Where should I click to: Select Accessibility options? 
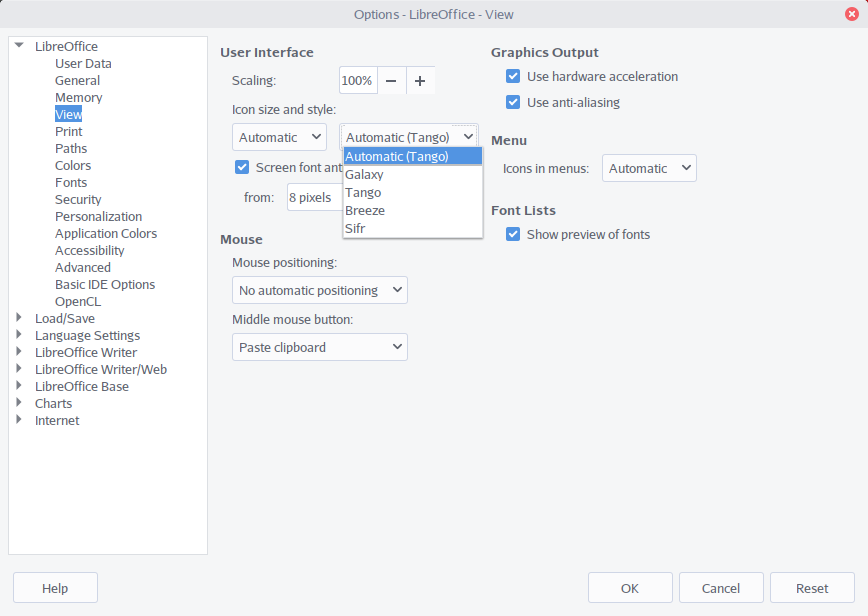pos(90,251)
